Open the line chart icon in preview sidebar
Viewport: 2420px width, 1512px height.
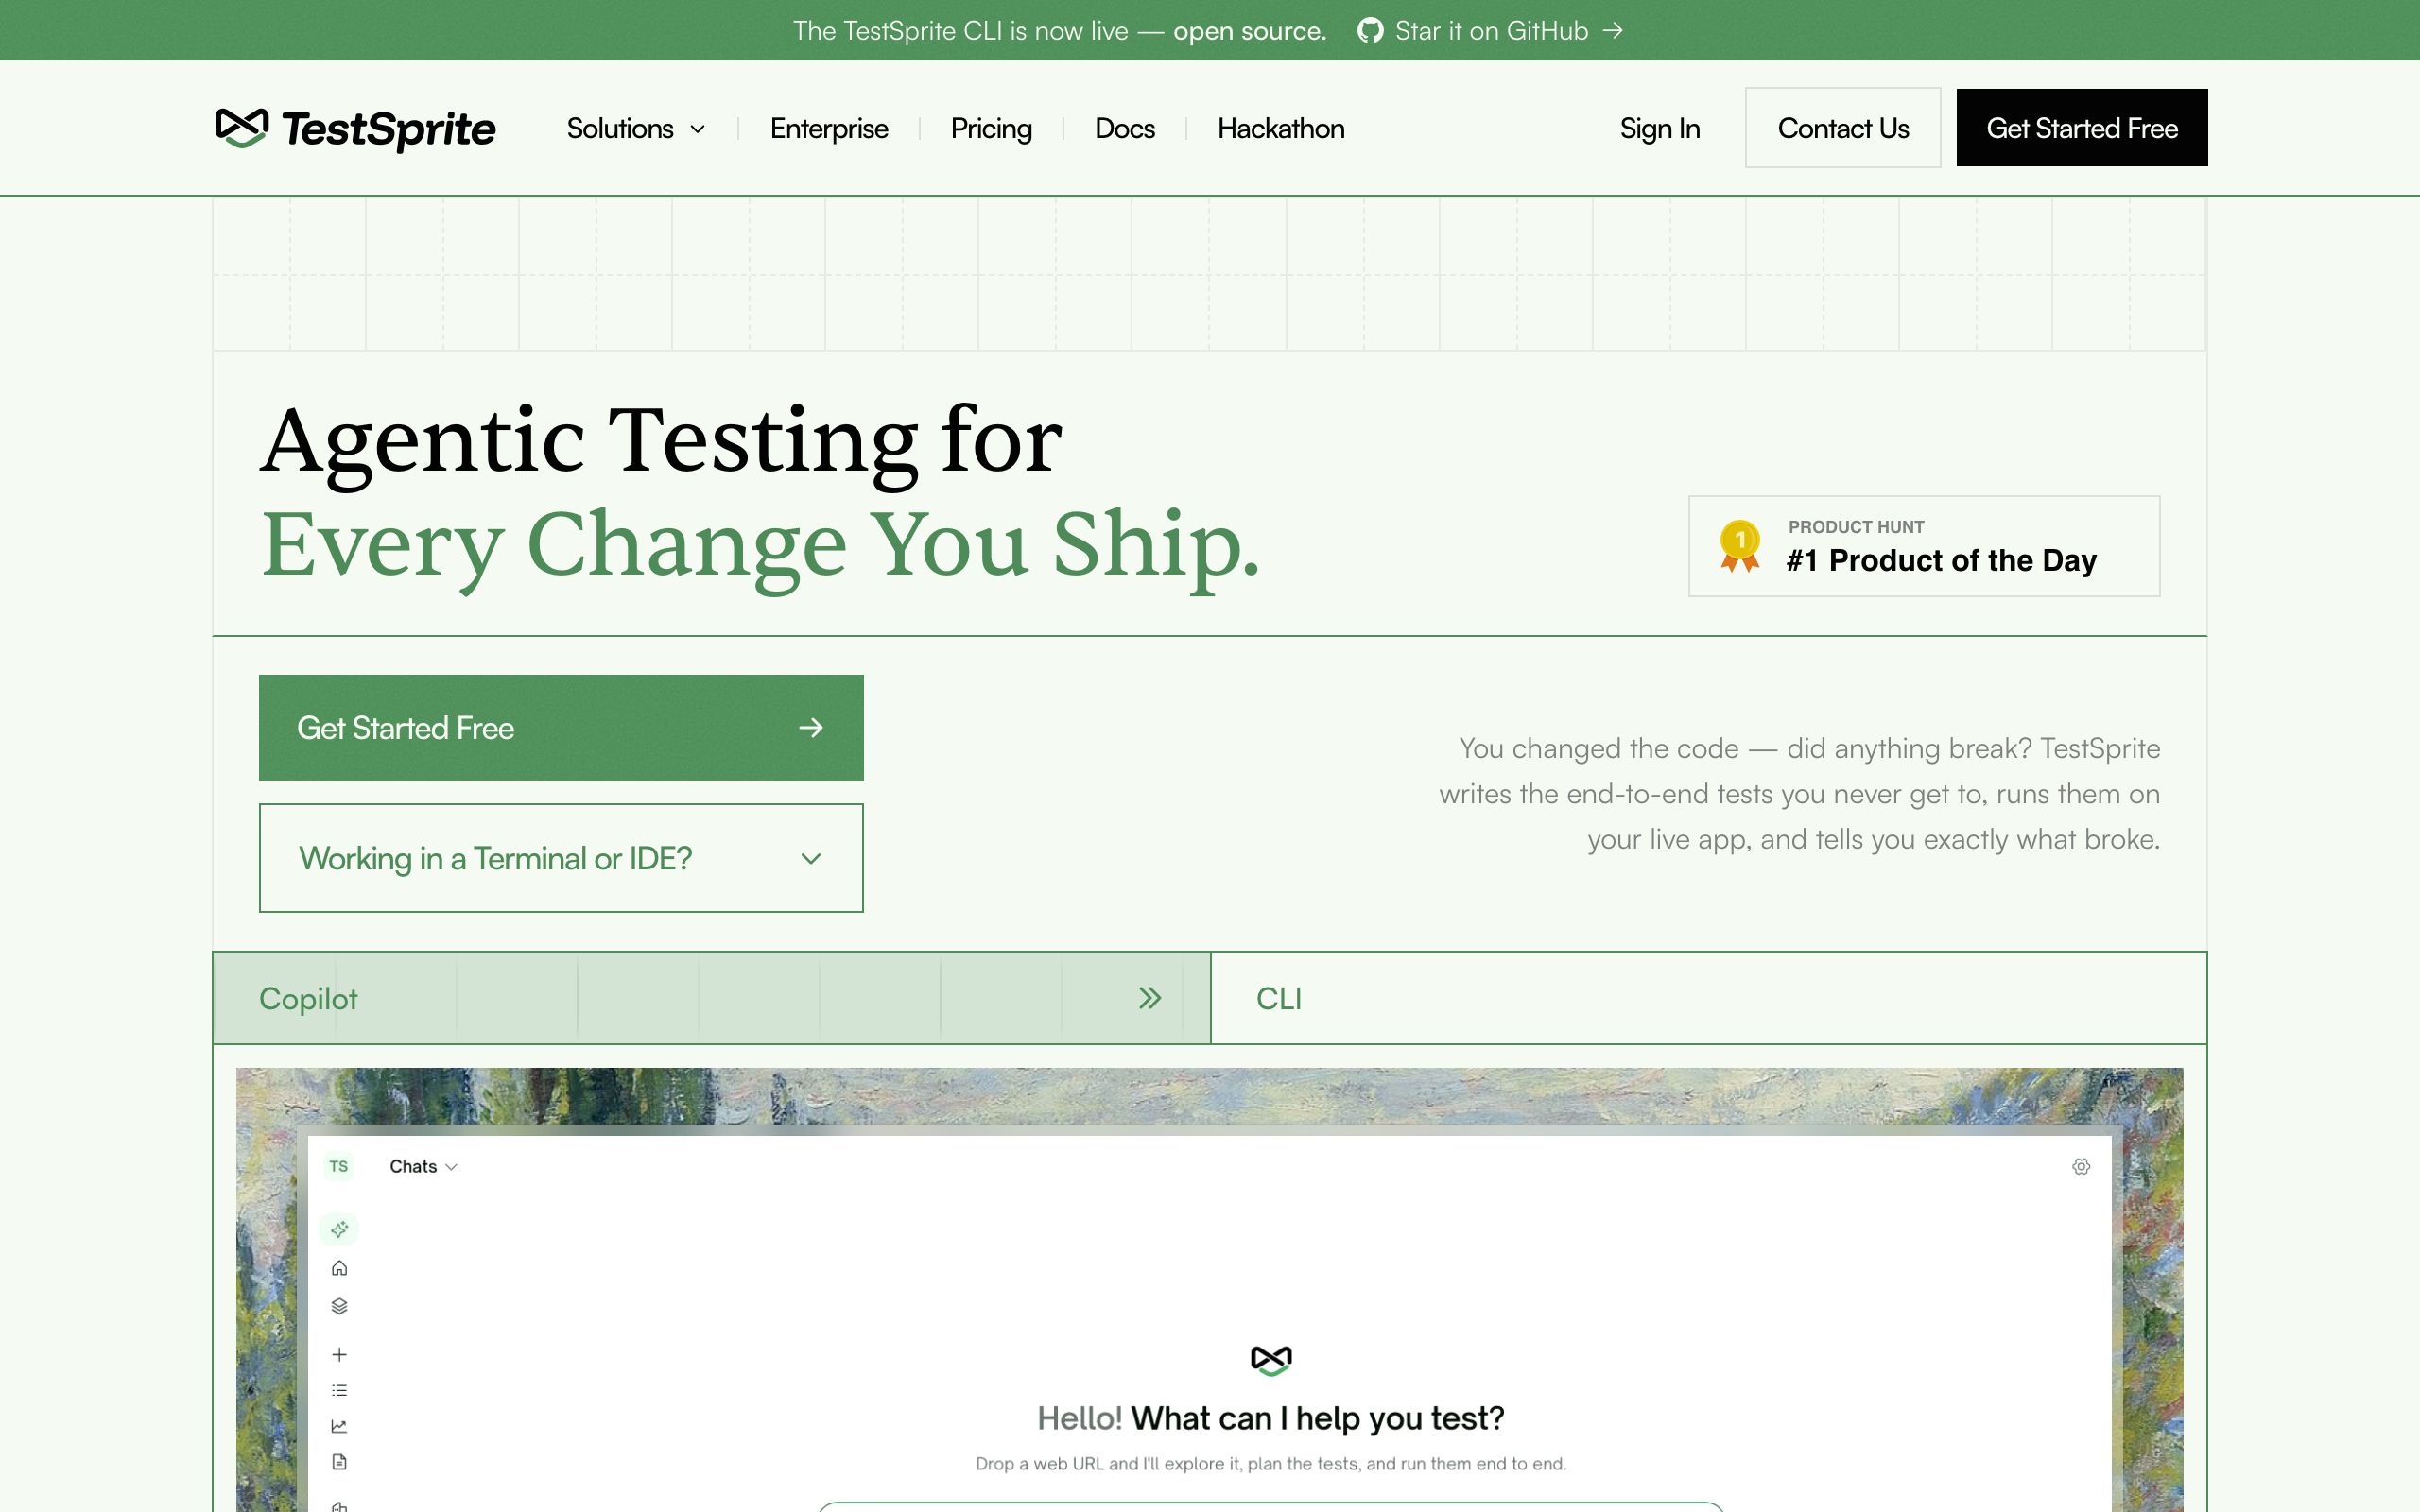tap(339, 1426)
